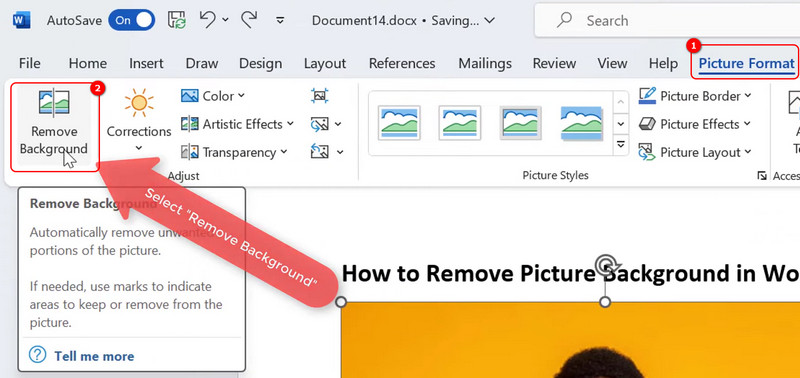800x378 pixels.
Task: Click the Change Picture icon
Action: 319,124
